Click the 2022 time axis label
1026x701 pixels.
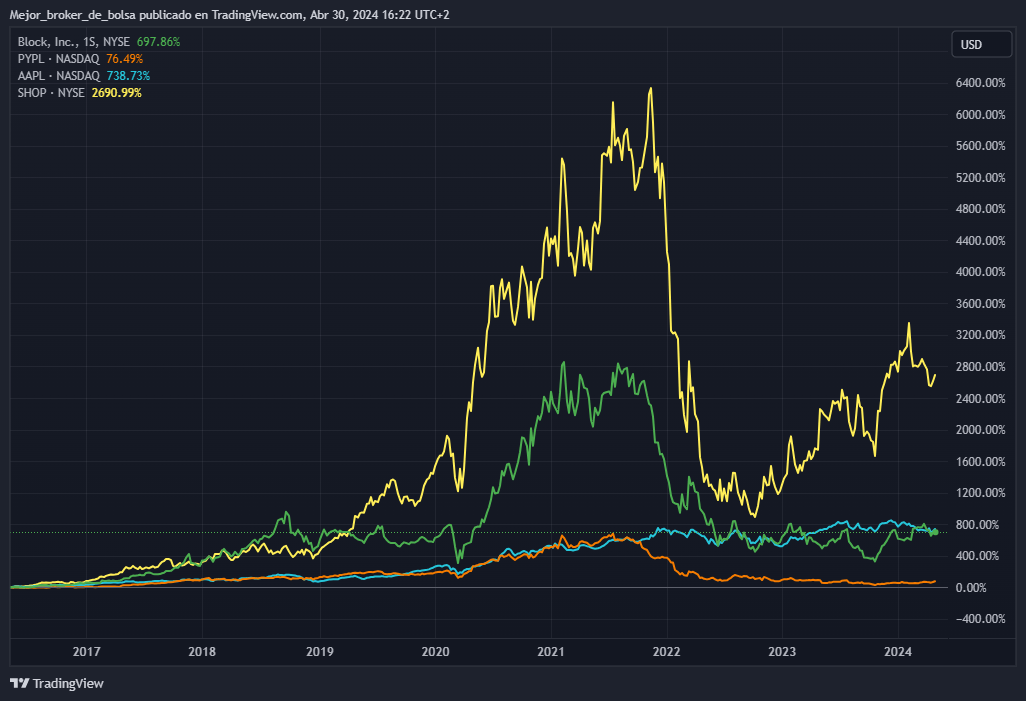[667, 652]
